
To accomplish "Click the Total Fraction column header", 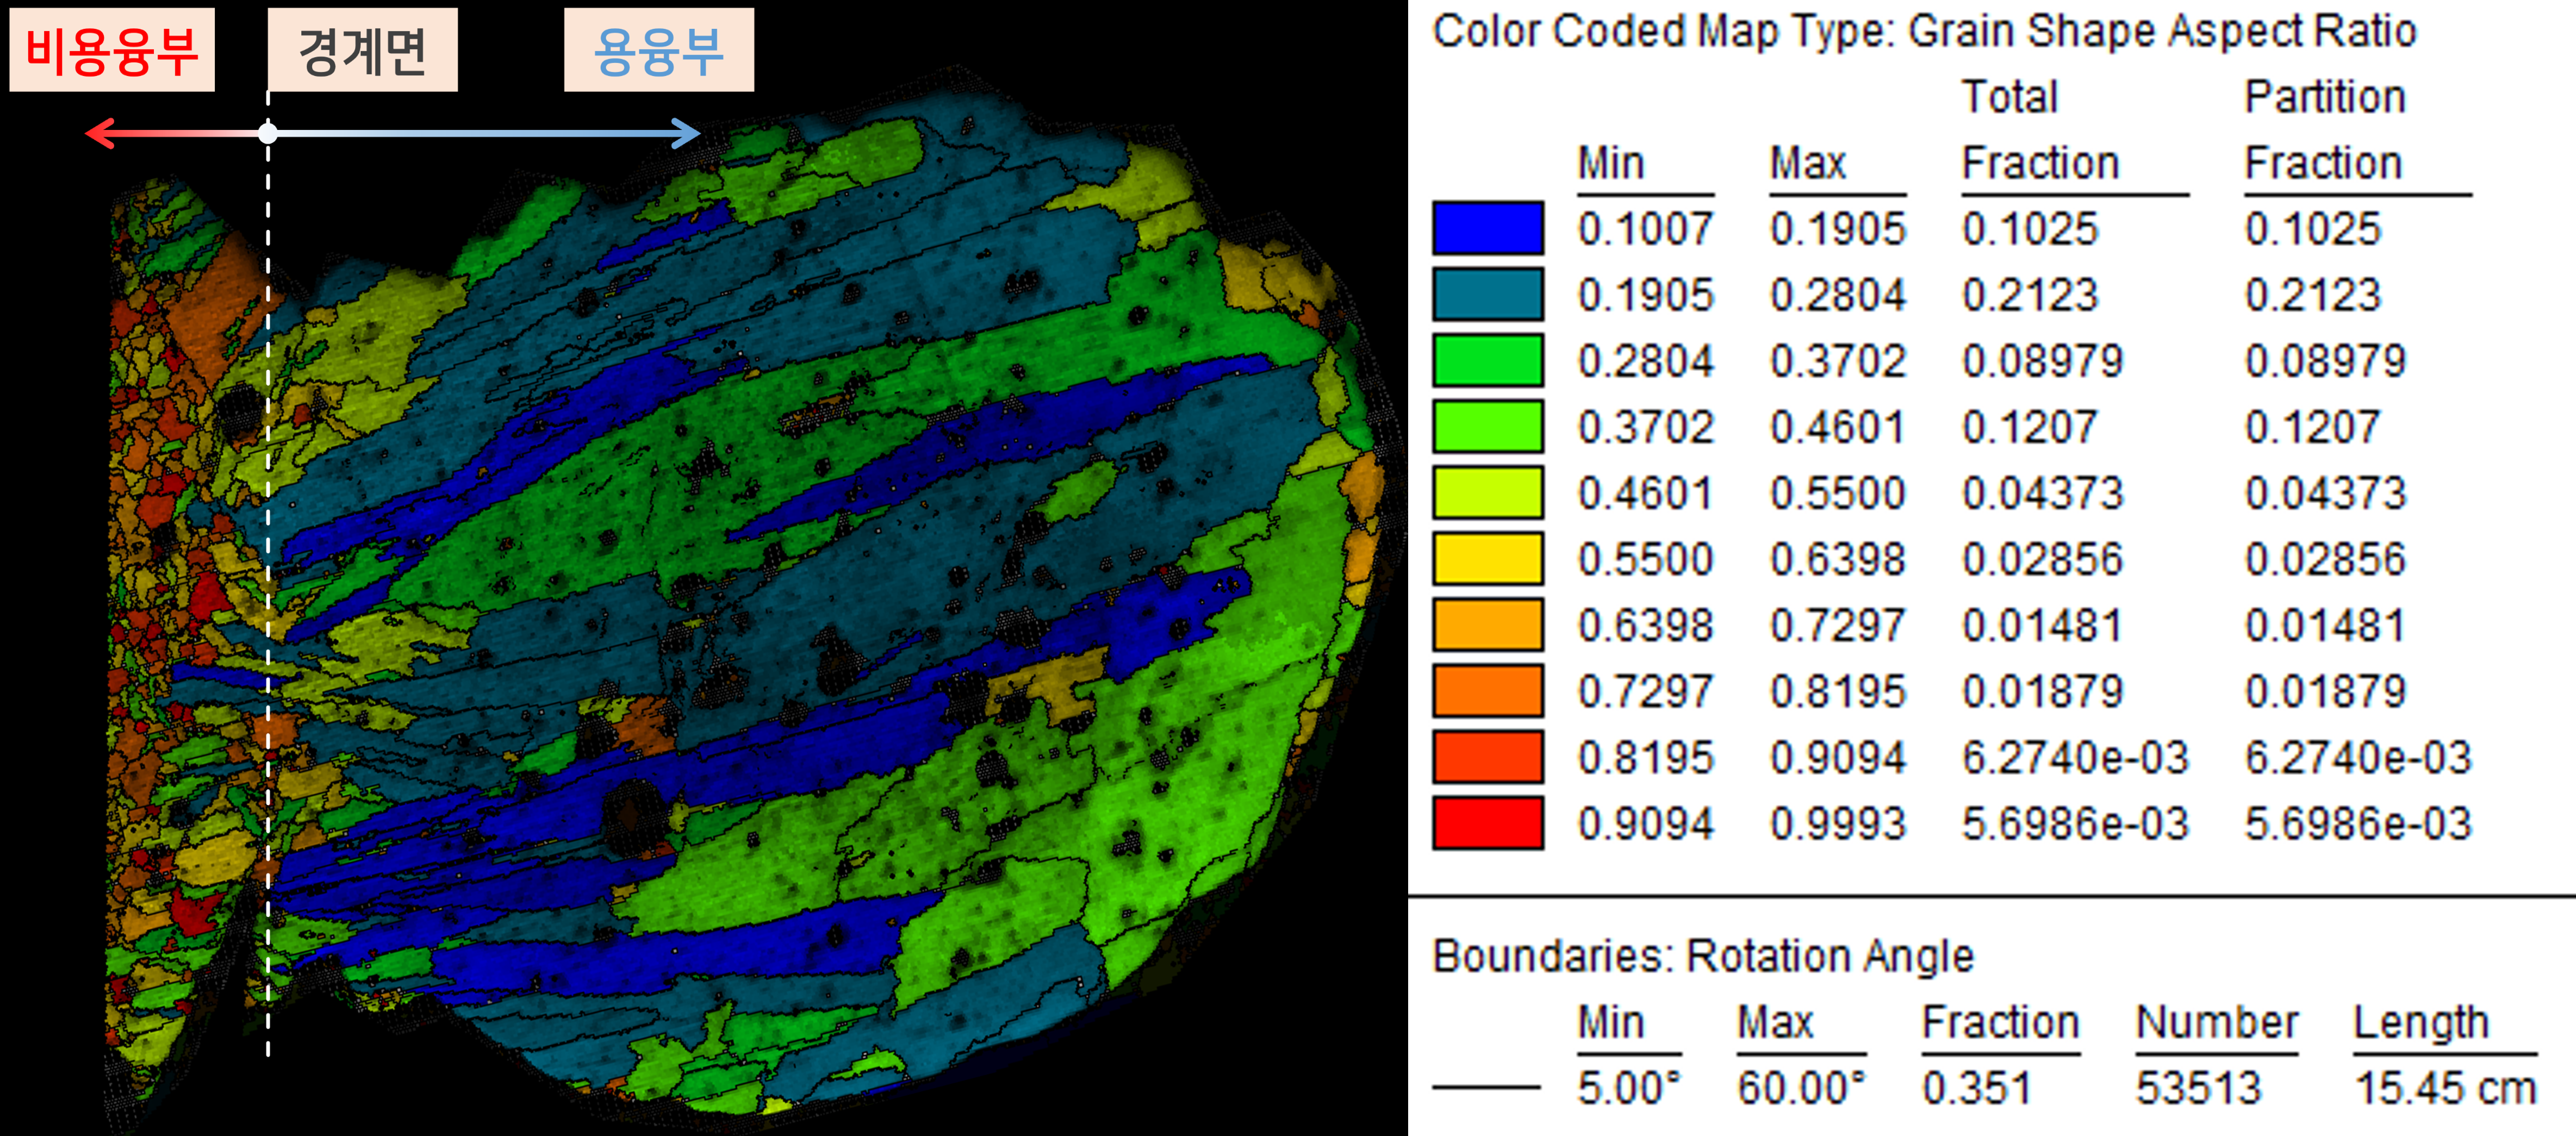I will (x=2039, y=130).
